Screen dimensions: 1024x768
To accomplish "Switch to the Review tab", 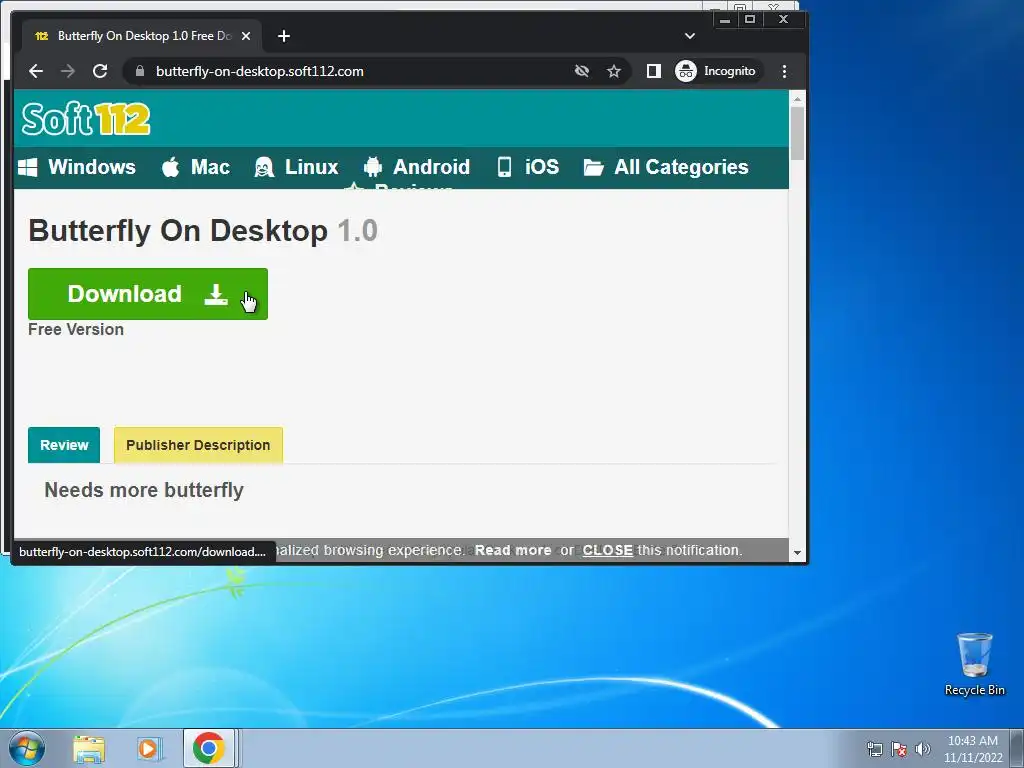I will click(x=64, y=445).
